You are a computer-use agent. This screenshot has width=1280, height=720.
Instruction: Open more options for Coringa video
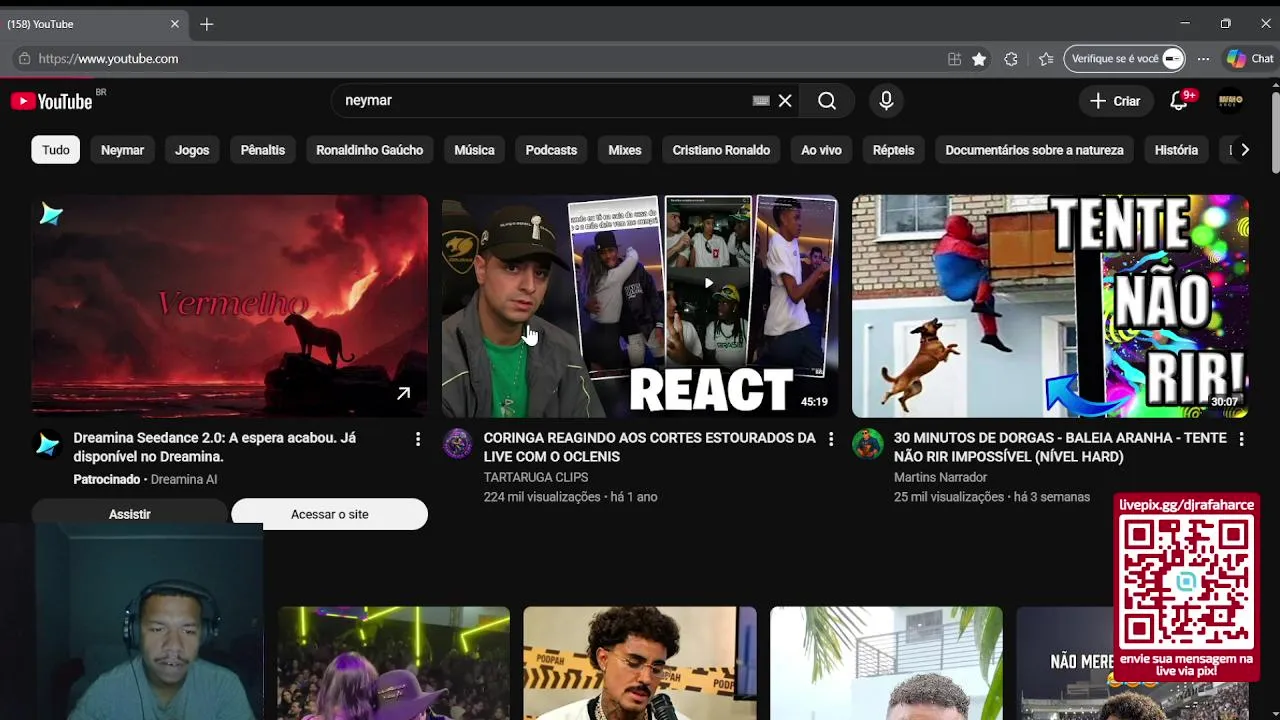click(830, 439)
